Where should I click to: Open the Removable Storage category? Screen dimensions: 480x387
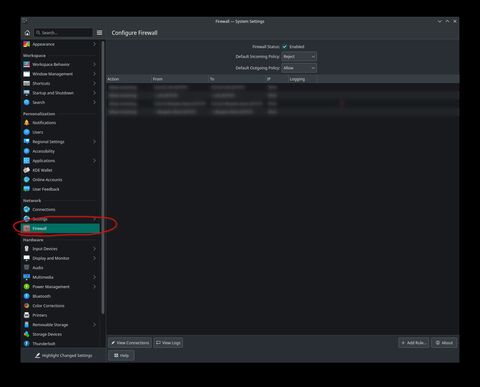pos(60,325)
